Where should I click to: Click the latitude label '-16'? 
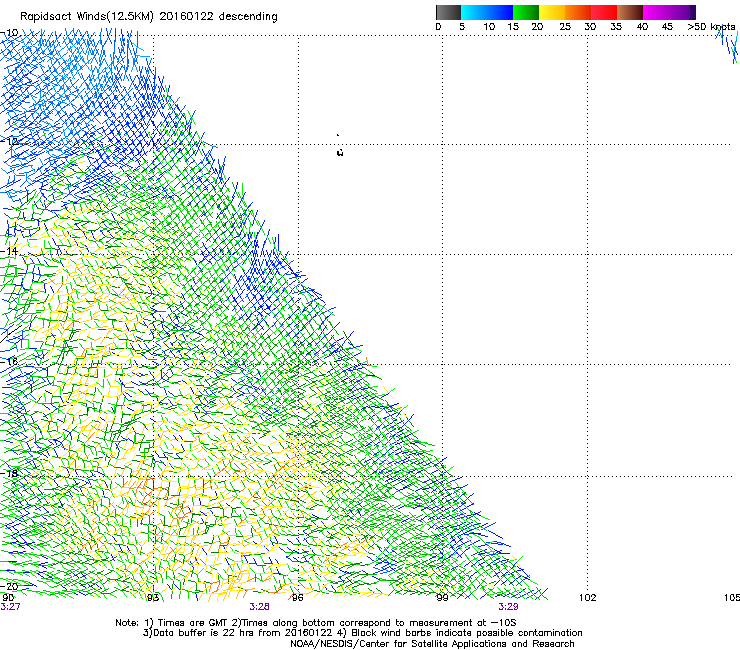9,361
